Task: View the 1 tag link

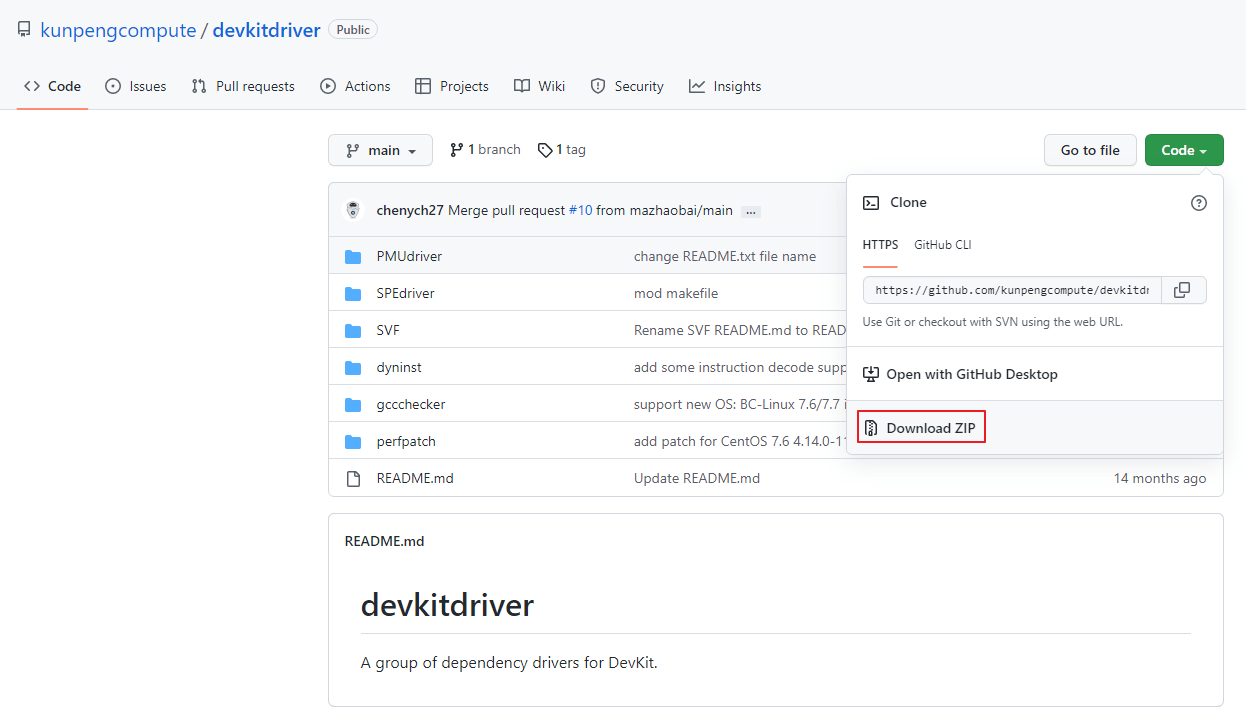Action: [x=562, y=150]
